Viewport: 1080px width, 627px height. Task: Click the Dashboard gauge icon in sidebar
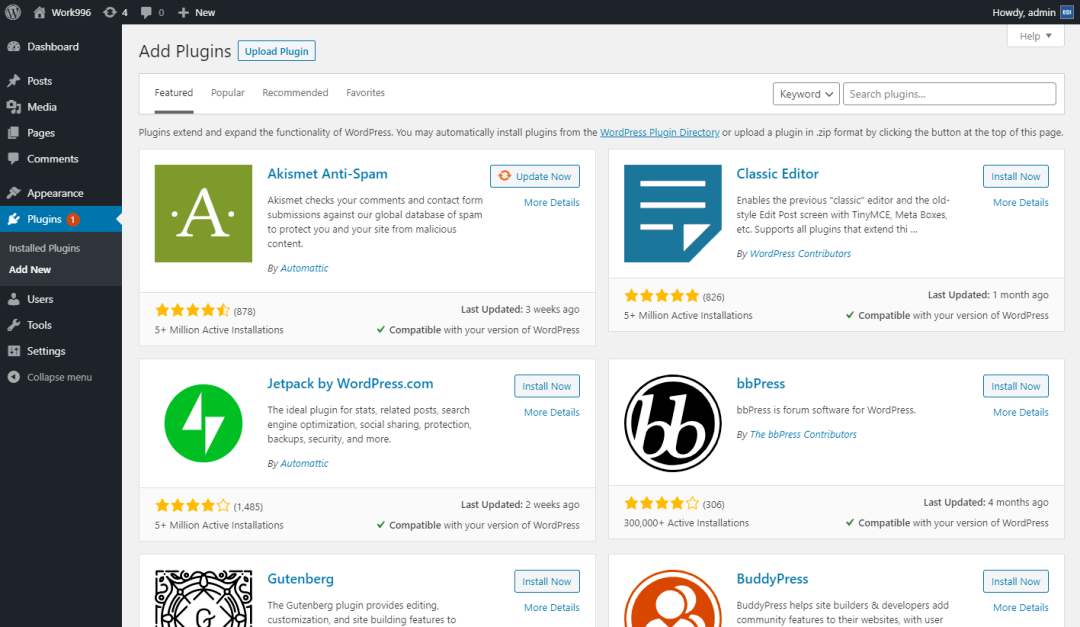click(x=14, y=47)
